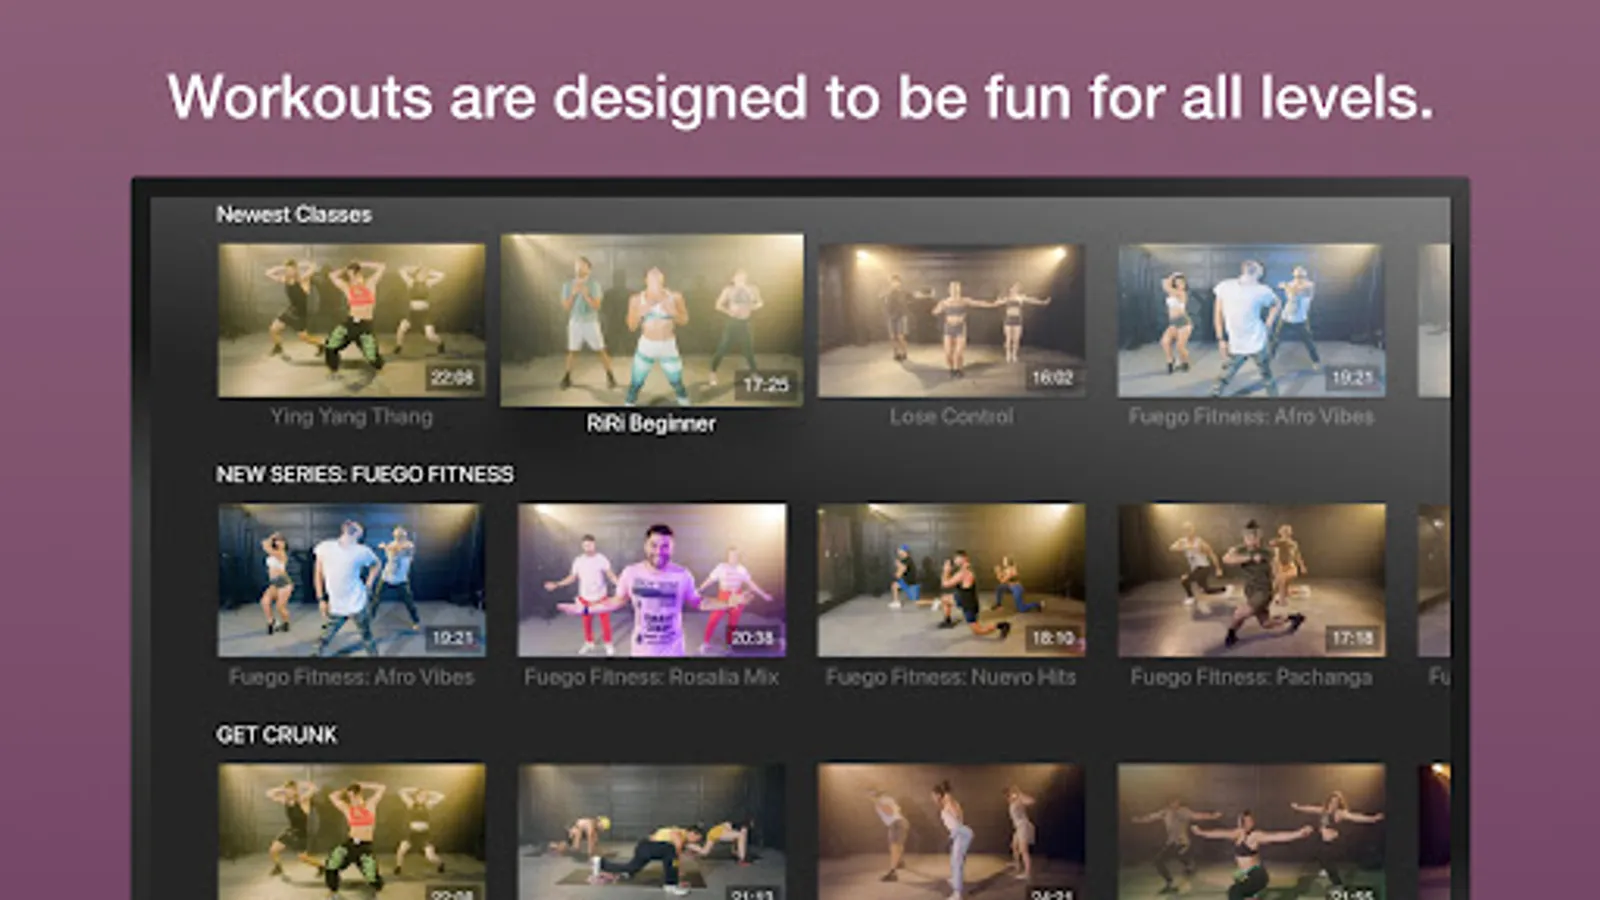The image size is (1600, 900).
Task: Click "Fuego Fitness: Afro Vibes" title in NEW SERIES row
Action: [x=351, y=676]
